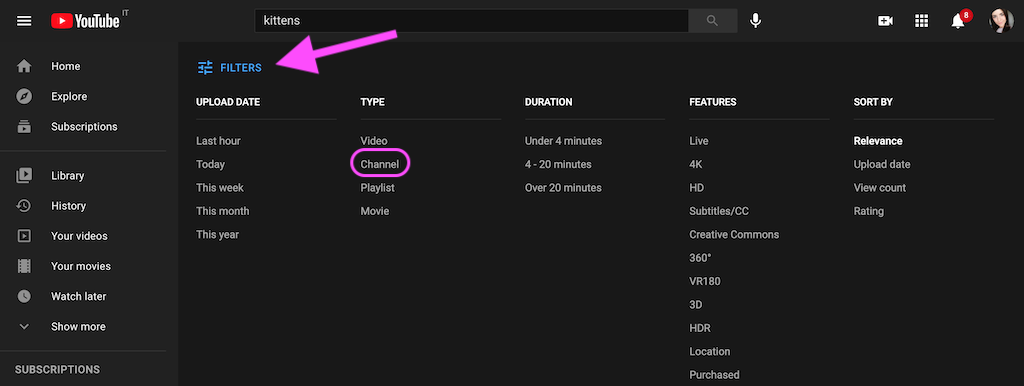Open Watch later in sidebar
This screenshot has height=386, width=1024.
pyautogui.click(x=79, y=297)
